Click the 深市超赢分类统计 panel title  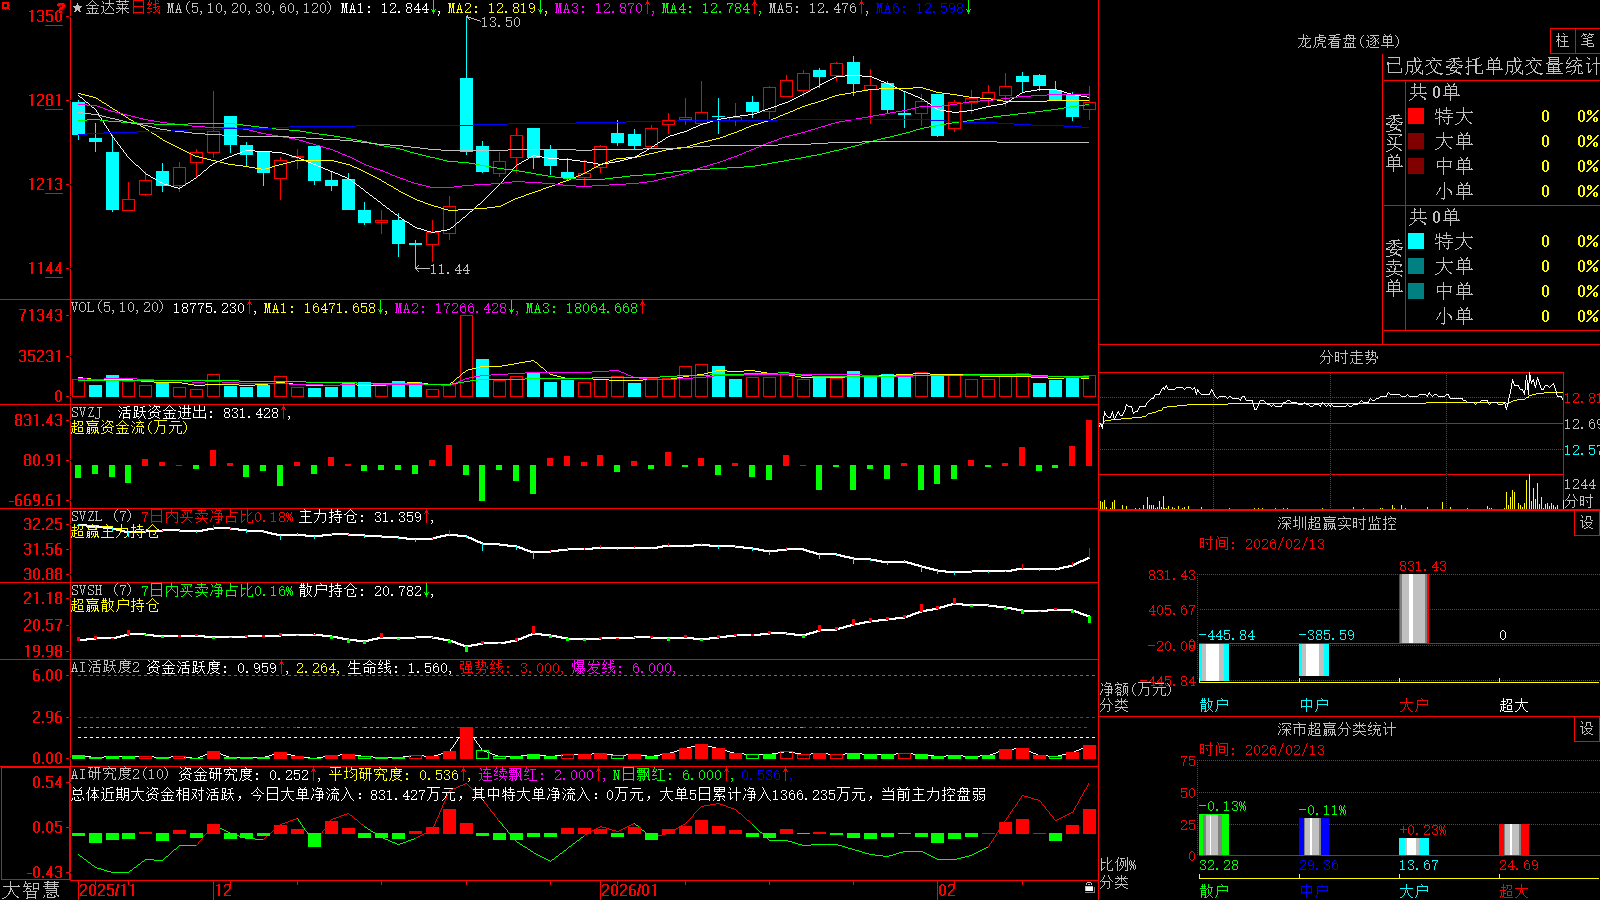coord(1337,729)
